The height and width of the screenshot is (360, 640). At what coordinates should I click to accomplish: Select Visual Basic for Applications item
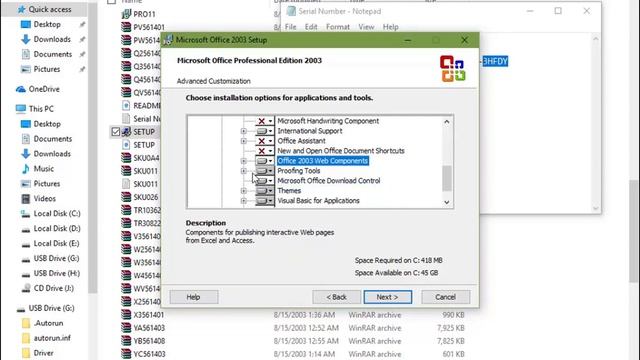click(x=318, y=201)
